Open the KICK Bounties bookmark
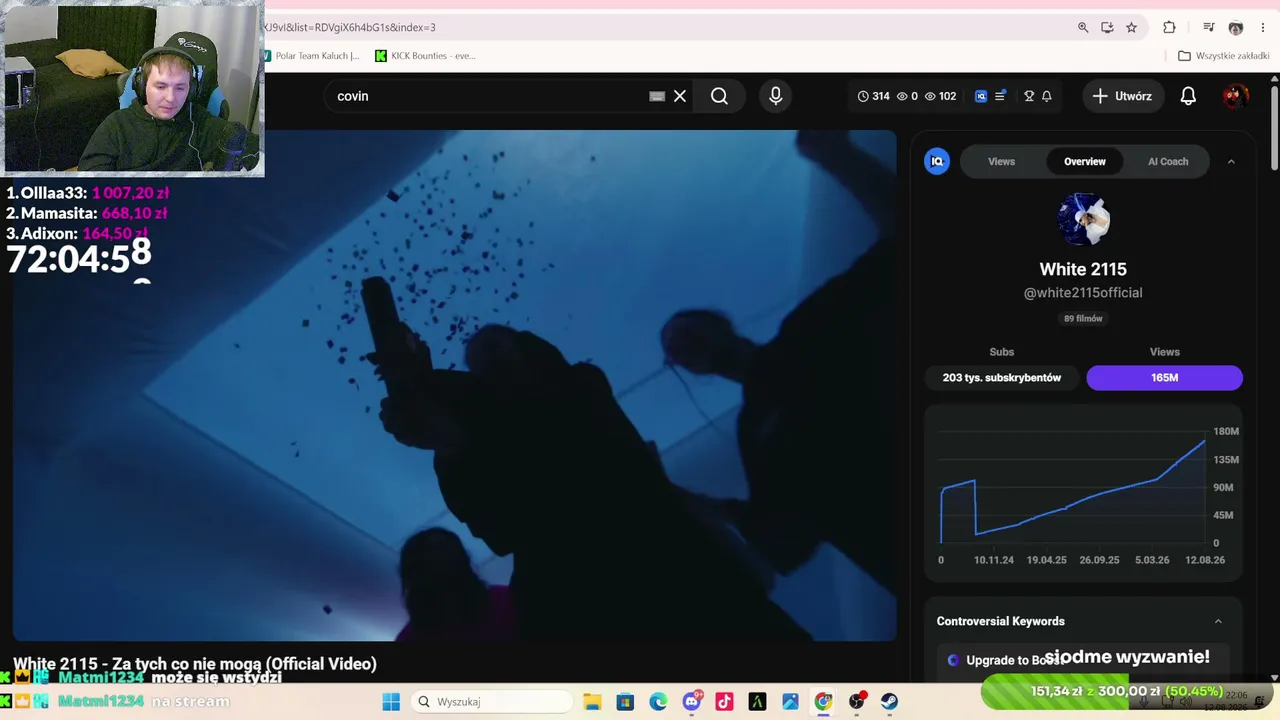 click(425, 56)
